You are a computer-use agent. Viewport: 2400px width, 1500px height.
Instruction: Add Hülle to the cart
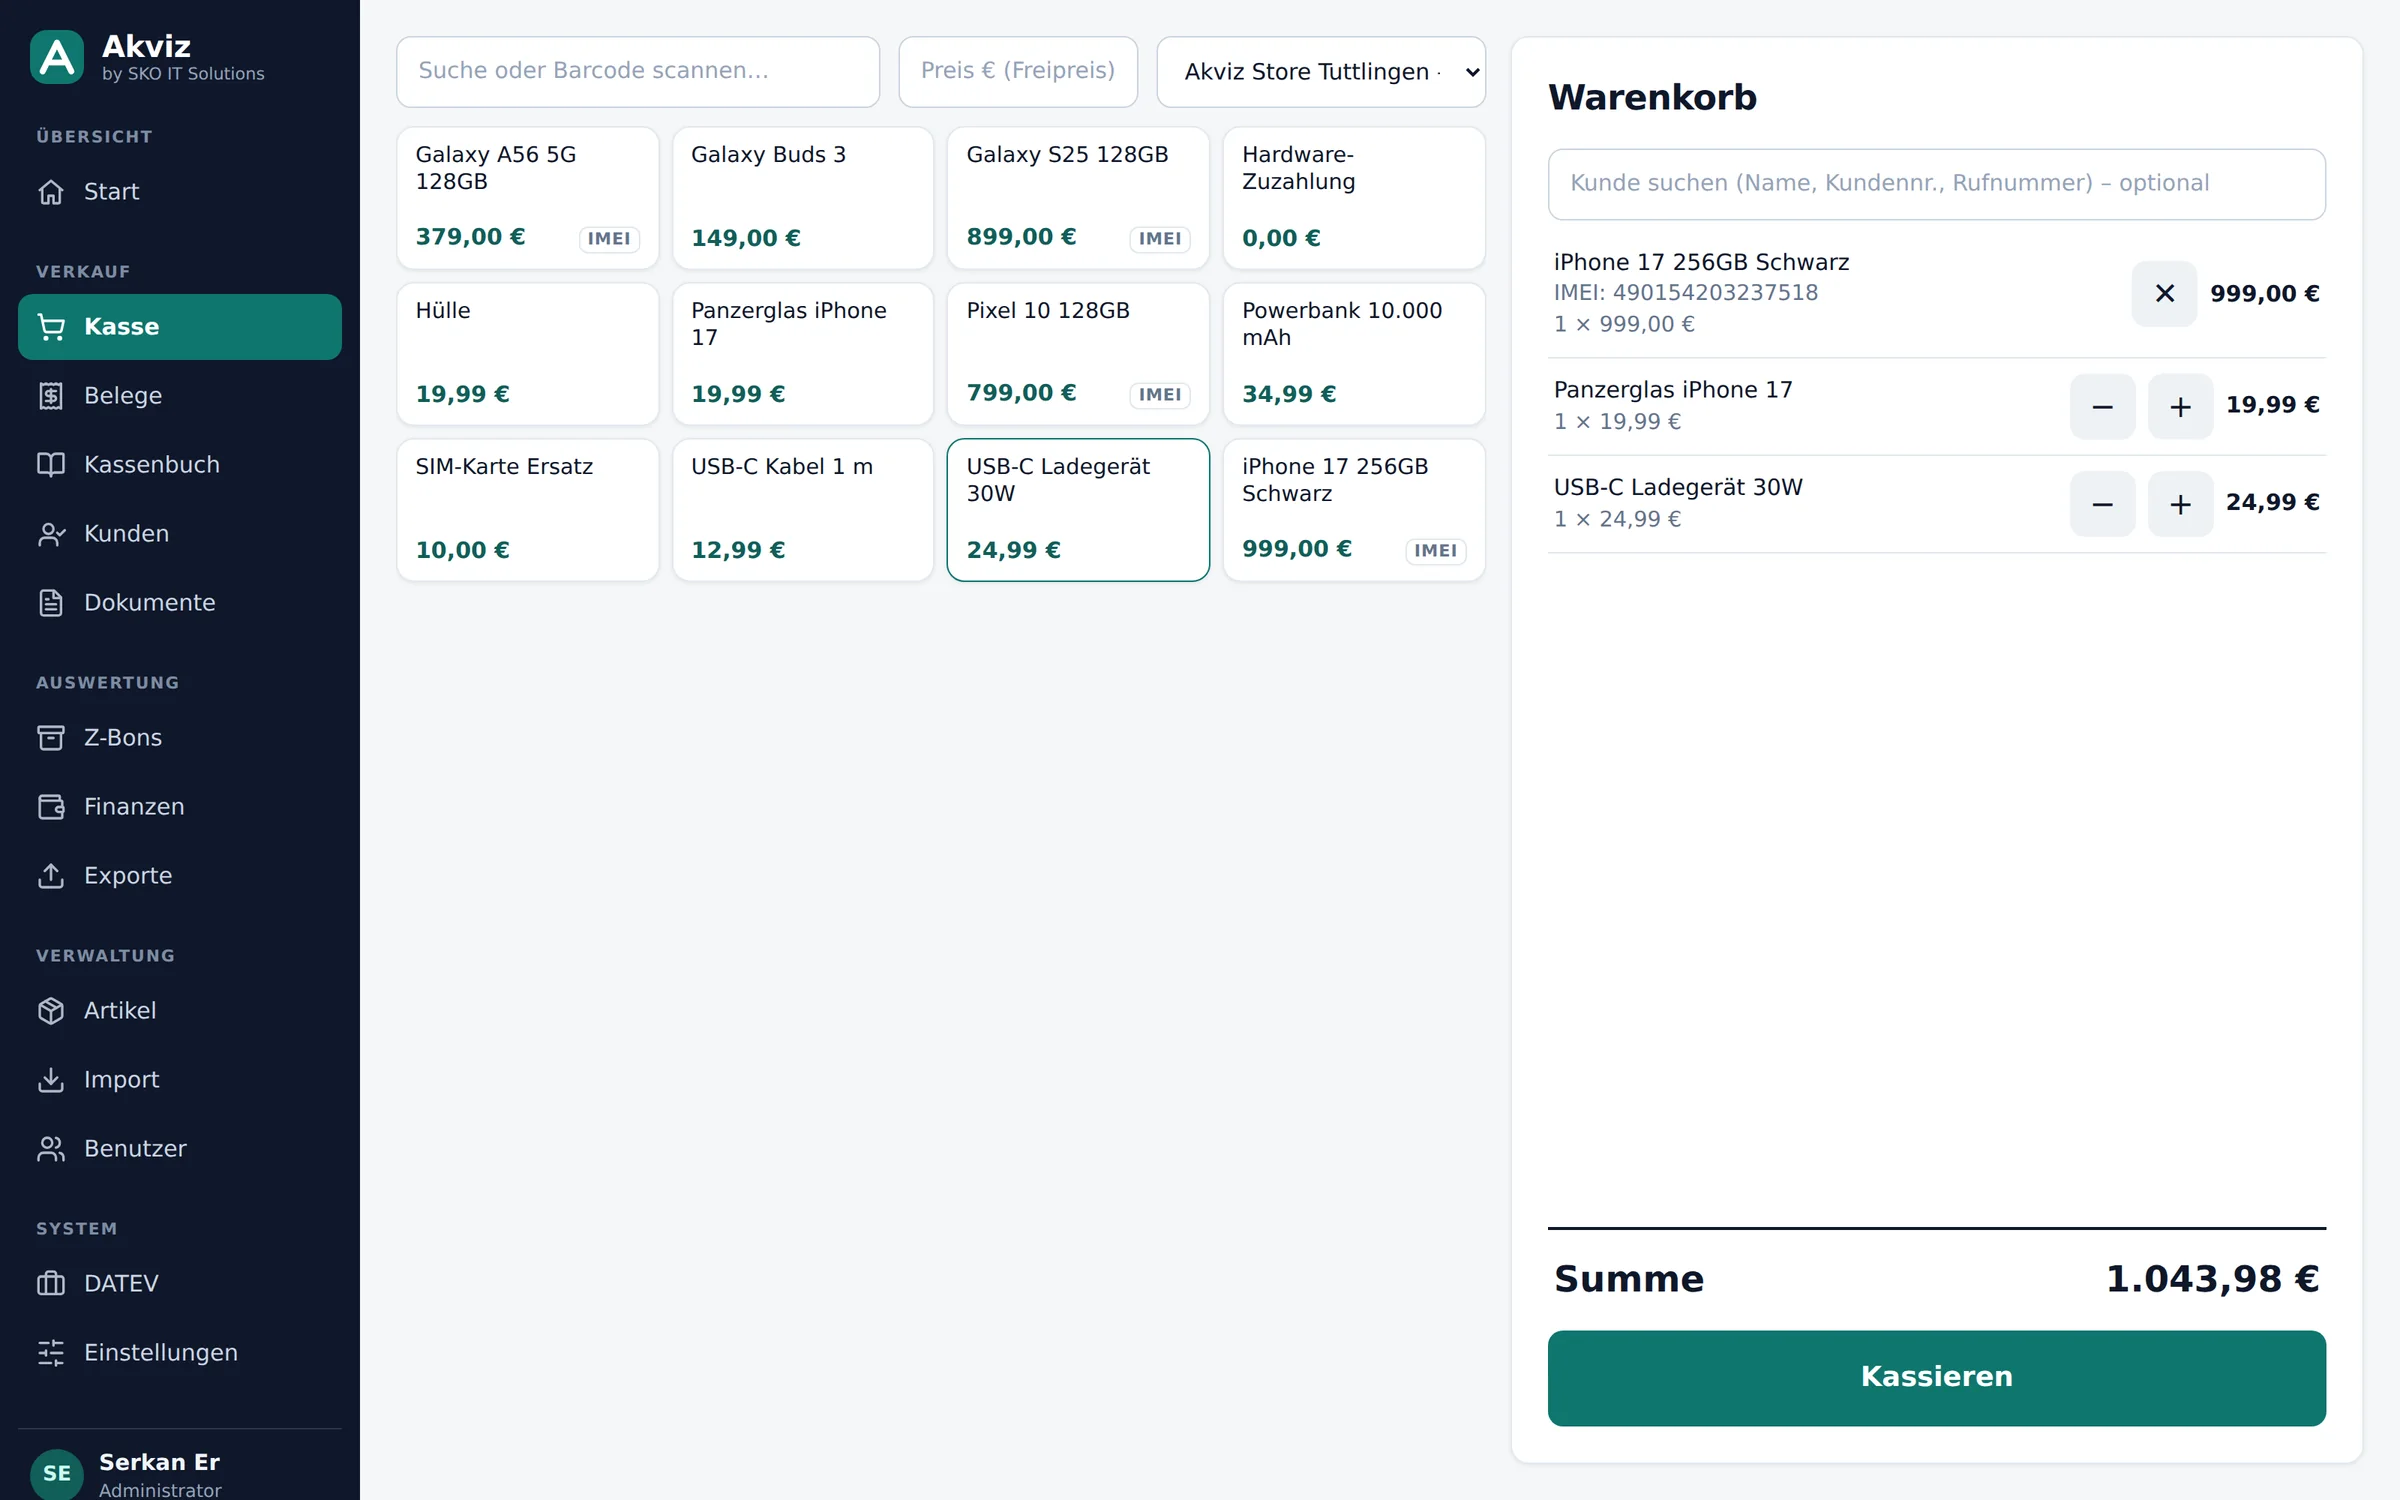528,353
